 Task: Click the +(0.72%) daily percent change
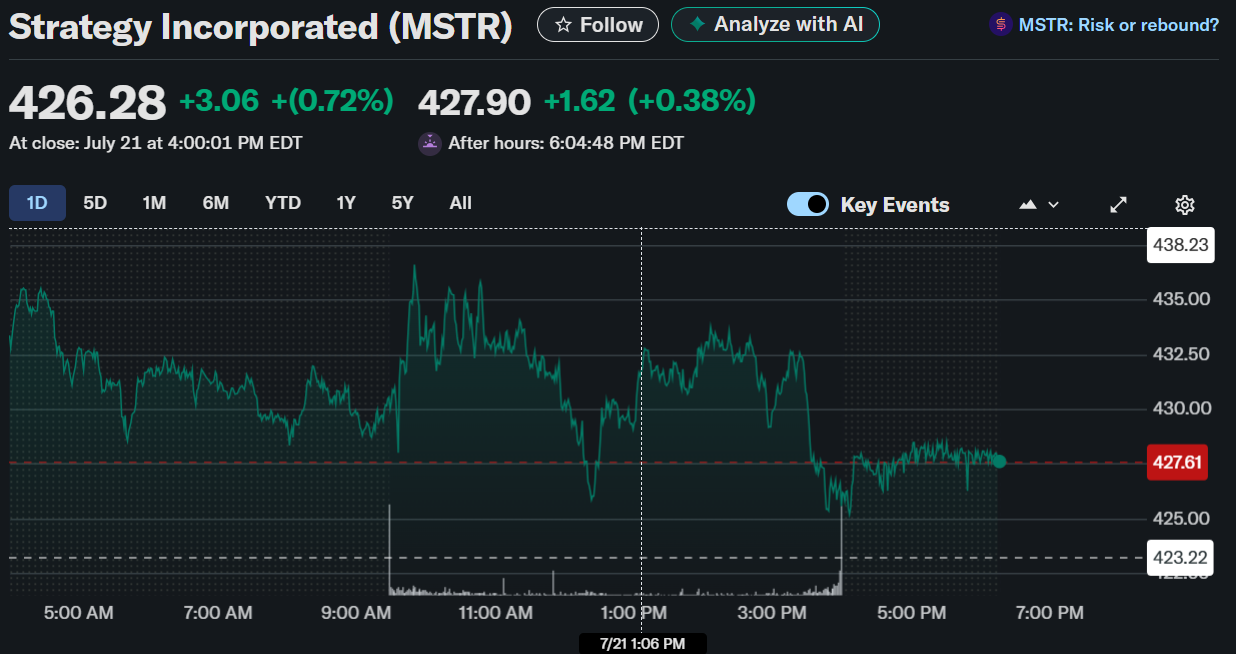point(332,101)
